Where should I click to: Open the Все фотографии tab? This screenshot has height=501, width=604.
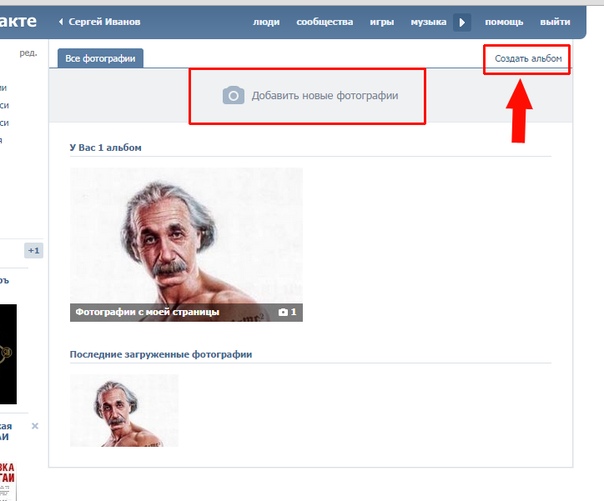click(x=101, y=58)
